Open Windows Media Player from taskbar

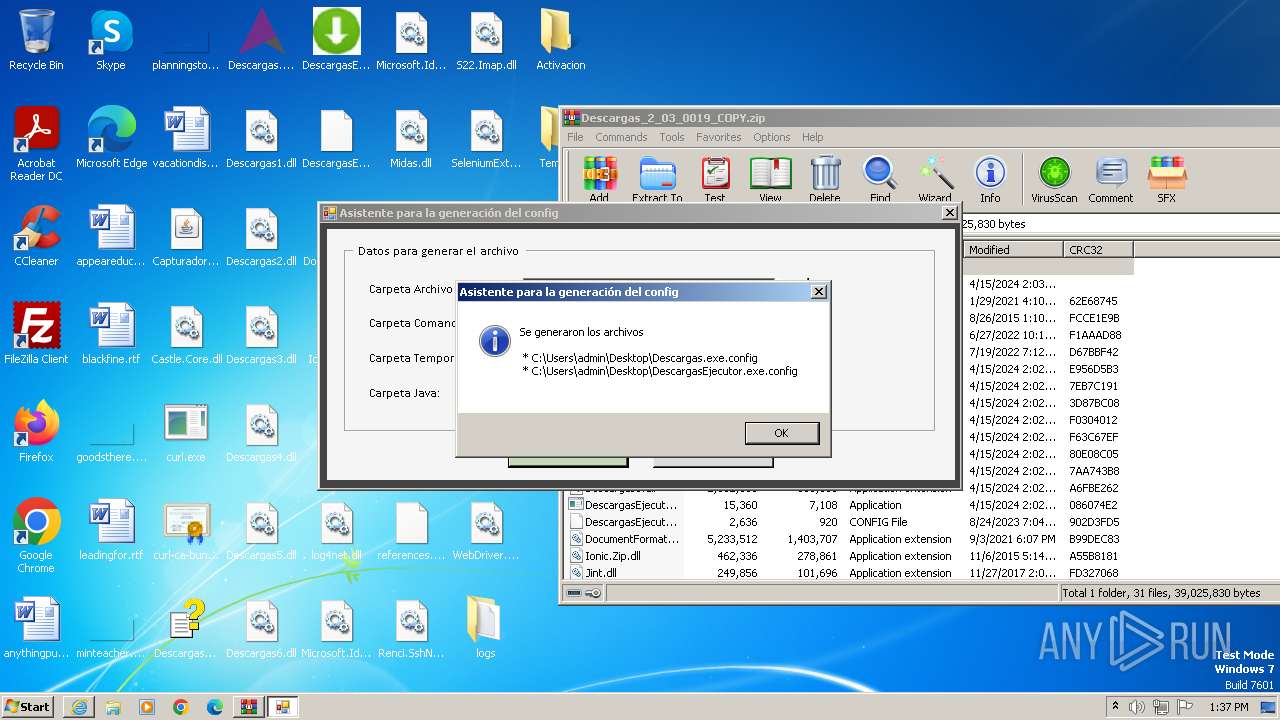[x=147, y=707]
